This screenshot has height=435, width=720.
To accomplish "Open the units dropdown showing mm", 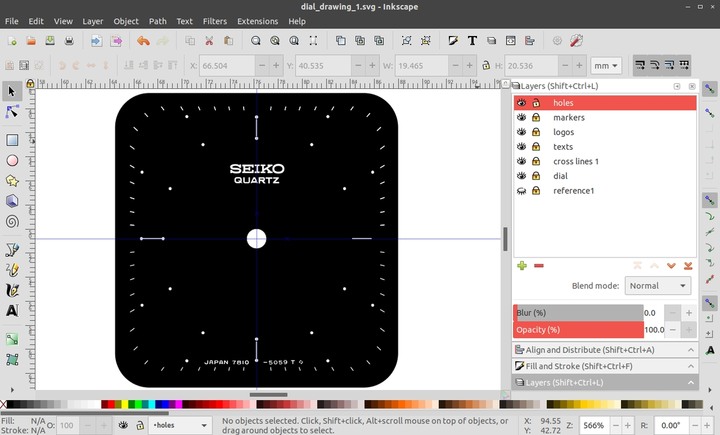I will pyautogui.click(x=606, y=66).
